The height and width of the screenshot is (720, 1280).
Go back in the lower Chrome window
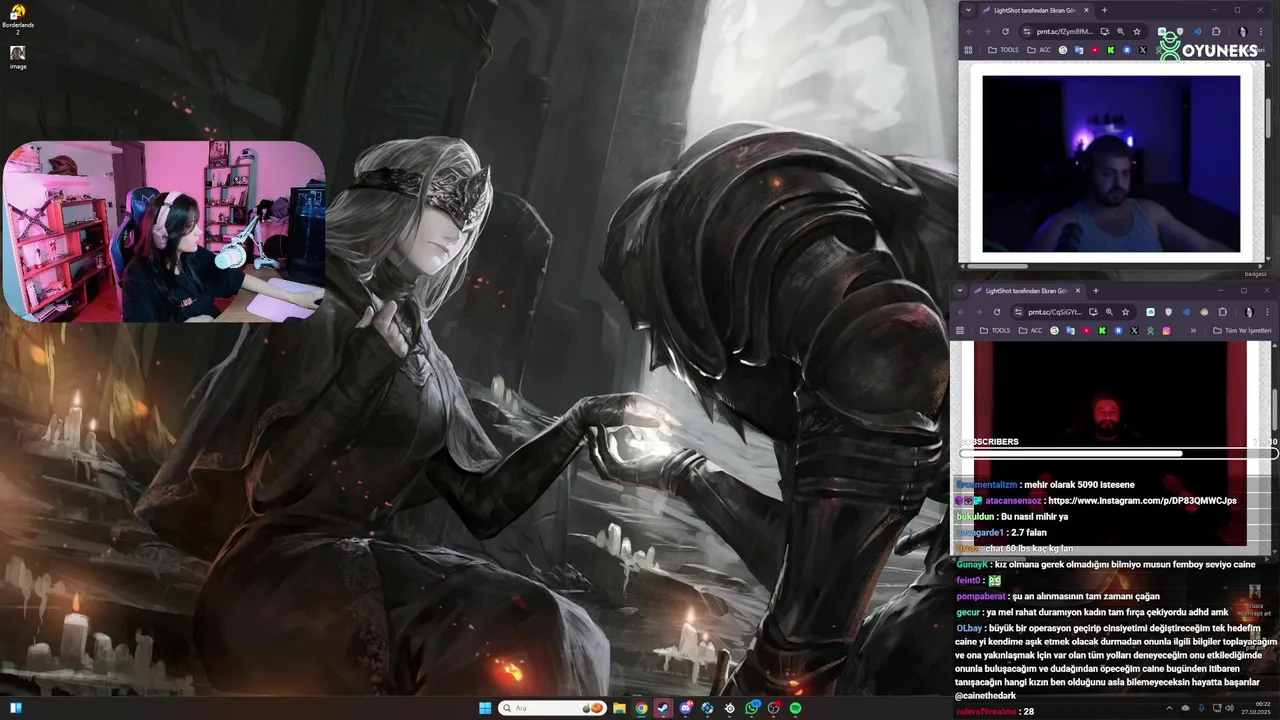pos(961,312)
